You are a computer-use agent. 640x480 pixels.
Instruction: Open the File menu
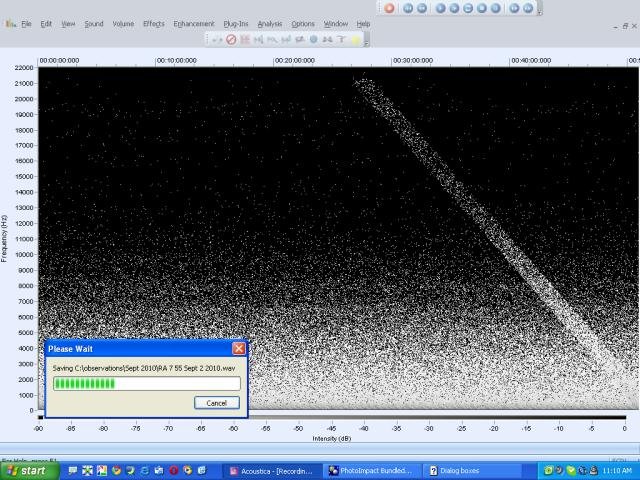click(26, 24)
